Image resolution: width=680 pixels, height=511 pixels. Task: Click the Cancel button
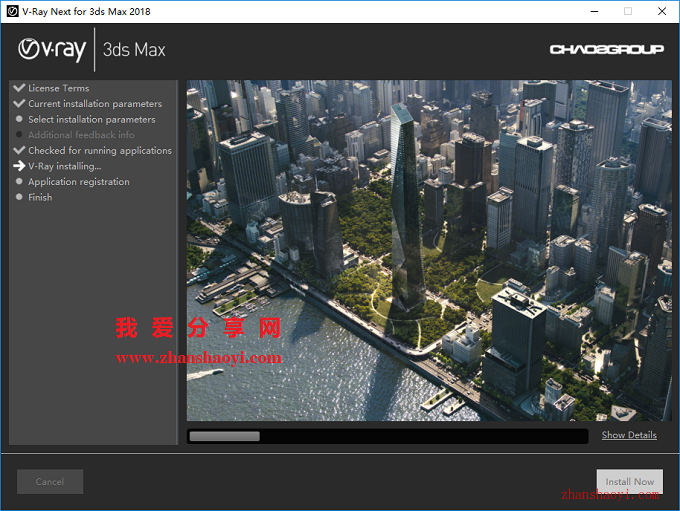[50, 482]
